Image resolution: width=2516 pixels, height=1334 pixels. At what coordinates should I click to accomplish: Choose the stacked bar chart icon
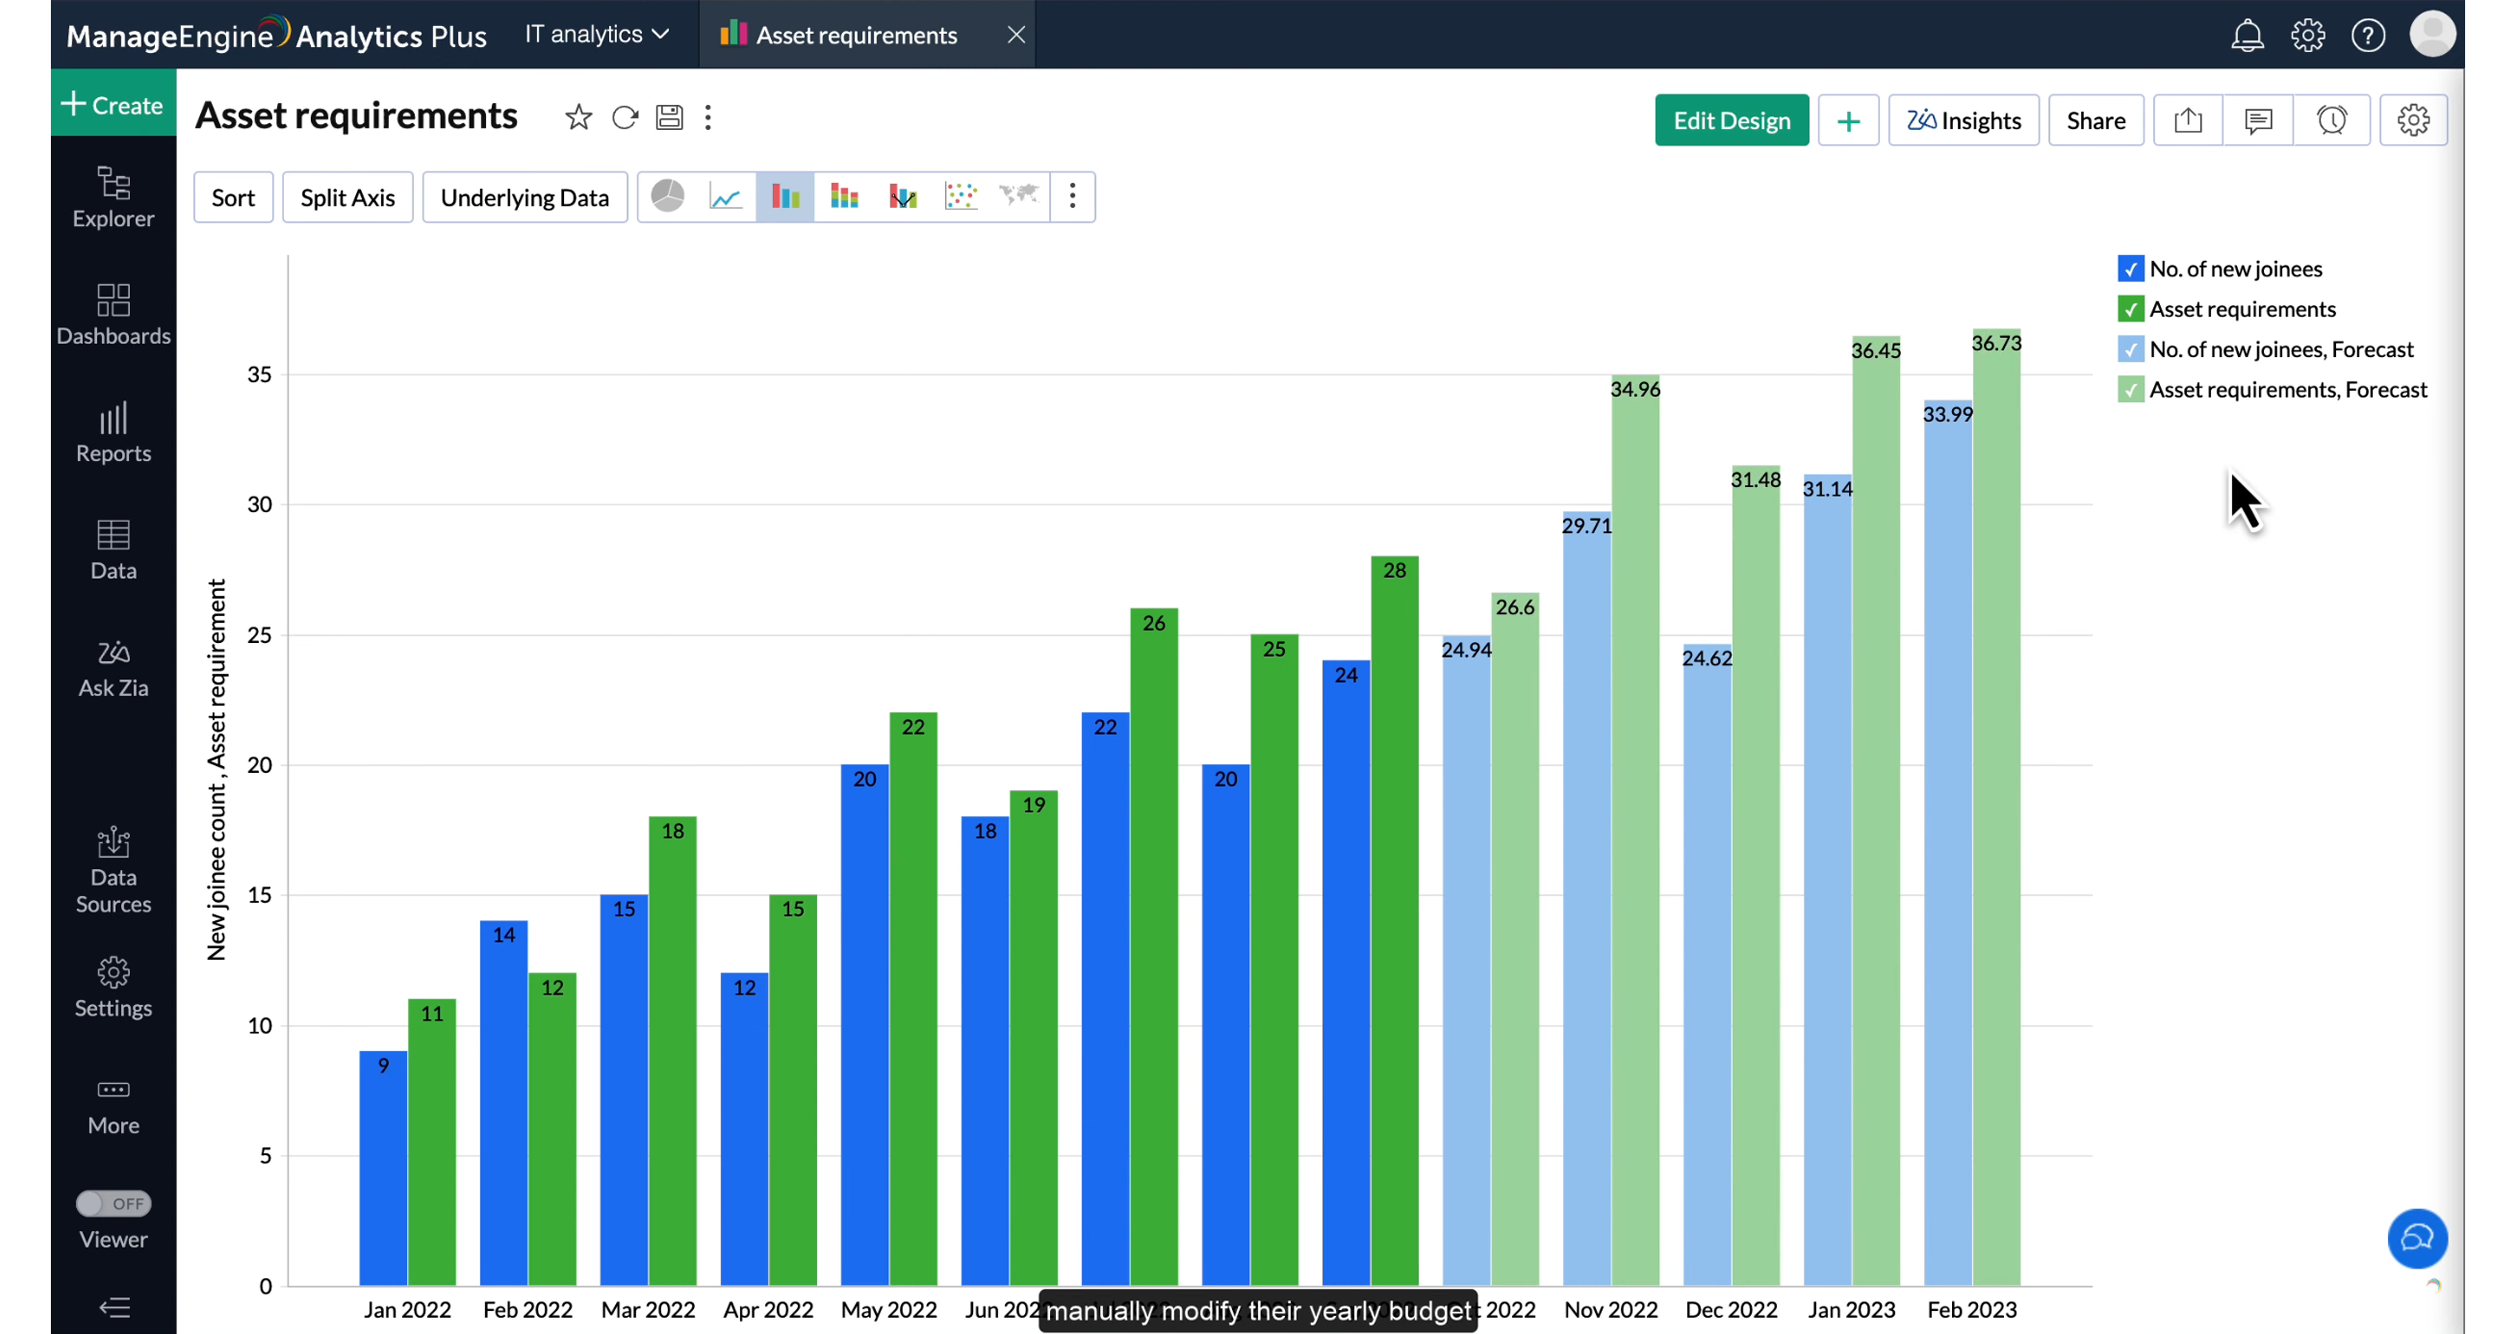(844, 196)
